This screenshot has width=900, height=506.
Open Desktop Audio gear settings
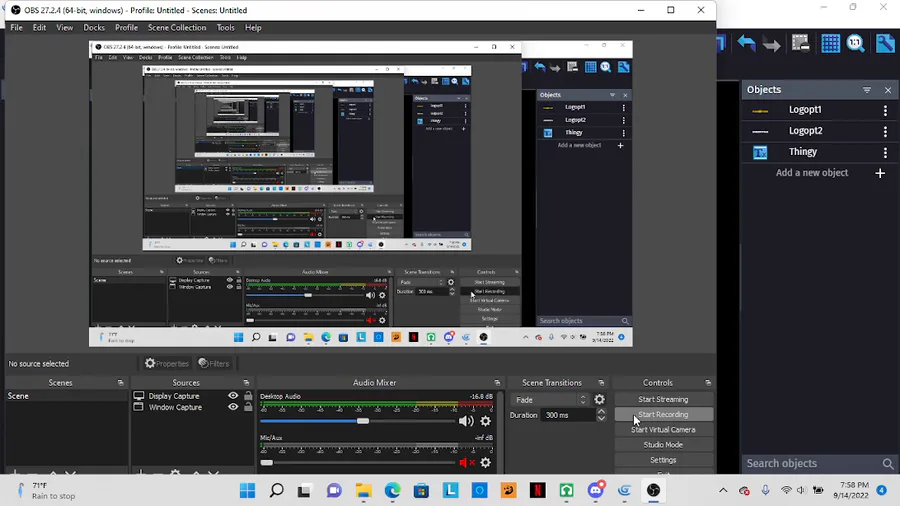486,421
